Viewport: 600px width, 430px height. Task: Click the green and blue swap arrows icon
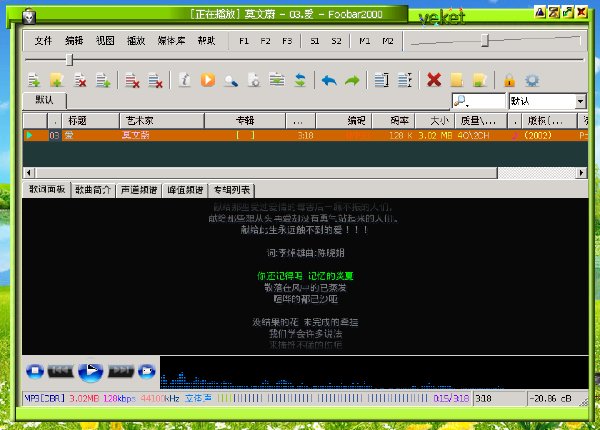pos(300,80)
